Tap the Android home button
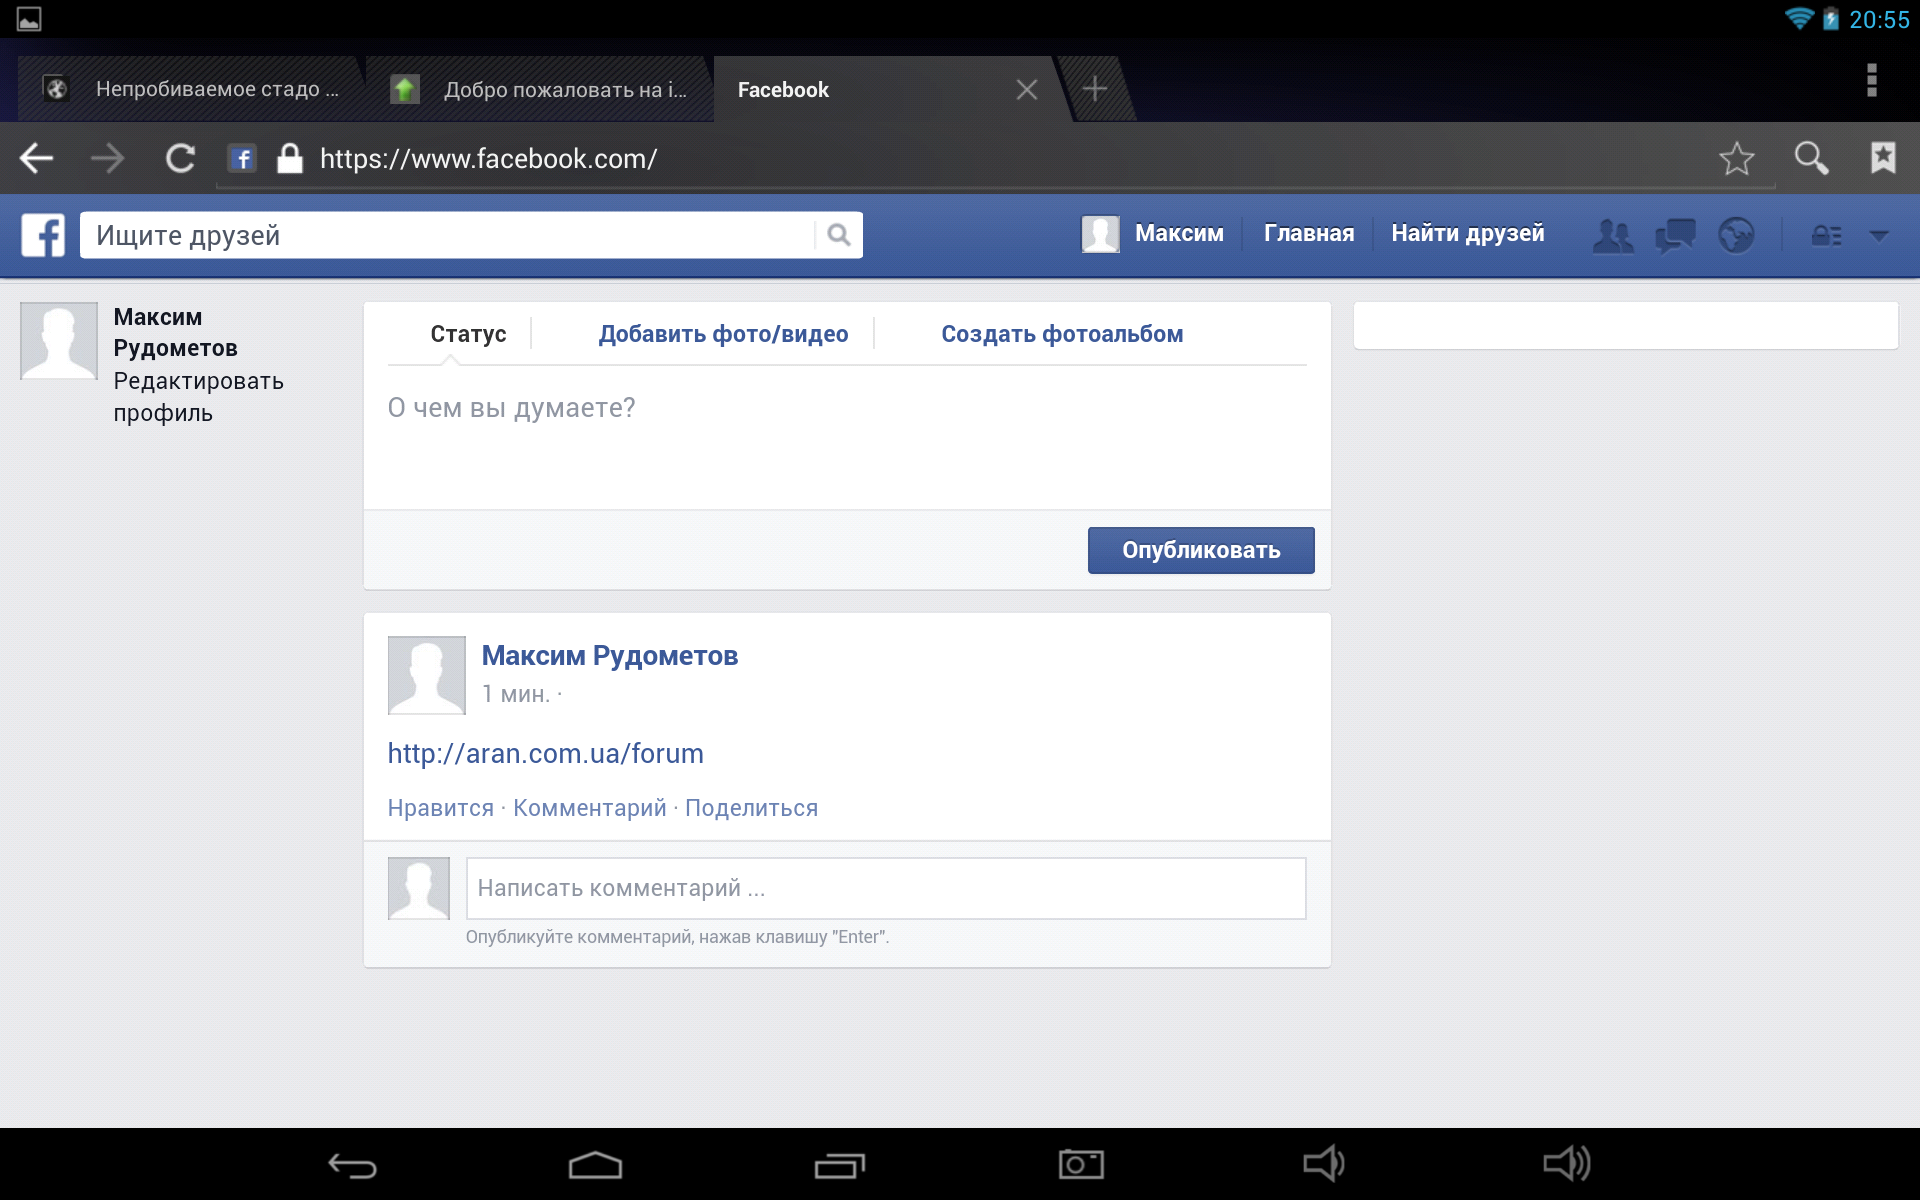This screenshot has height=1200, width=1920. 596,1165
